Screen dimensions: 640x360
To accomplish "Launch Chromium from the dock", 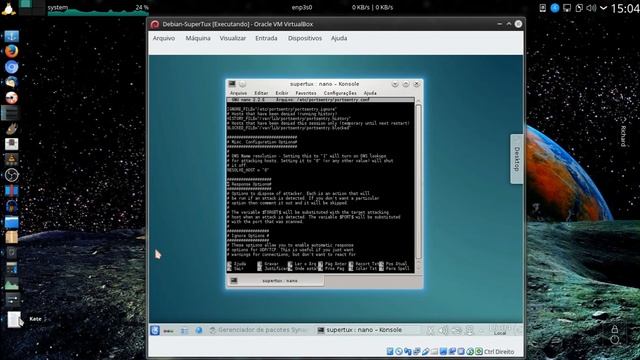I will pos(11,67).
